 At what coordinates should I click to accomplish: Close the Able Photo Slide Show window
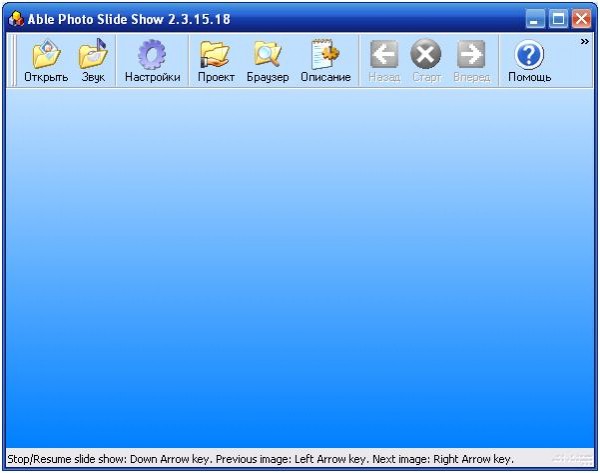[x=581, y=18]
